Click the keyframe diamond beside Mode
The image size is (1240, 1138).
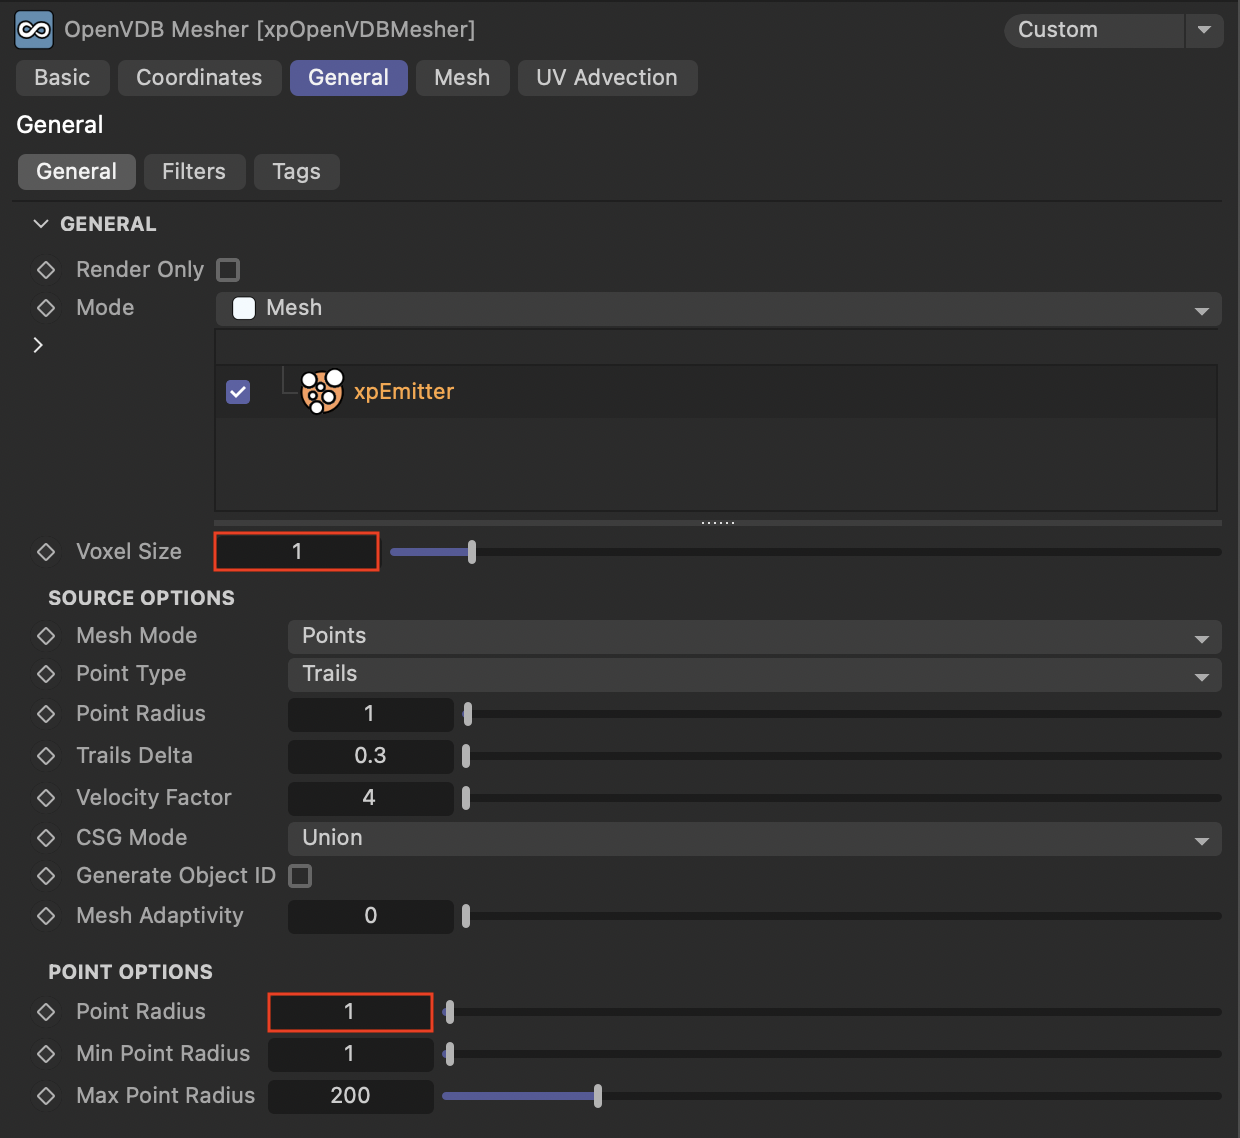46,308
